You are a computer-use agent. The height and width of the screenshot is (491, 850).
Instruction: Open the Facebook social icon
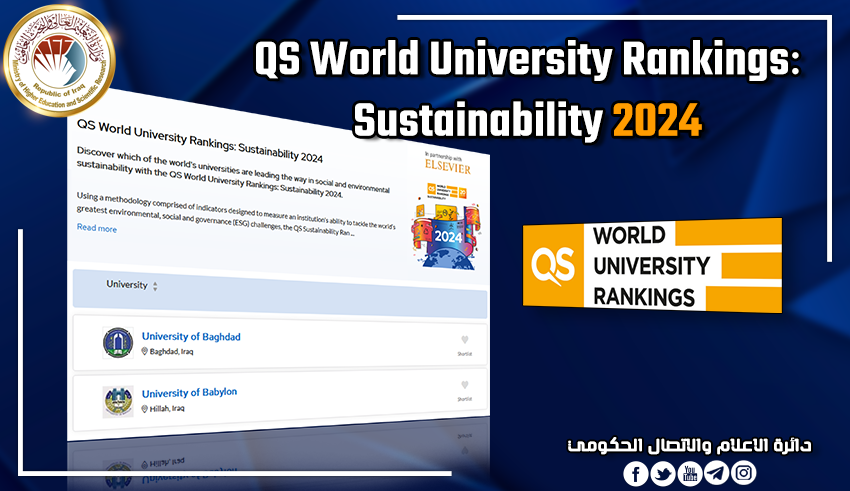(635, 473)
